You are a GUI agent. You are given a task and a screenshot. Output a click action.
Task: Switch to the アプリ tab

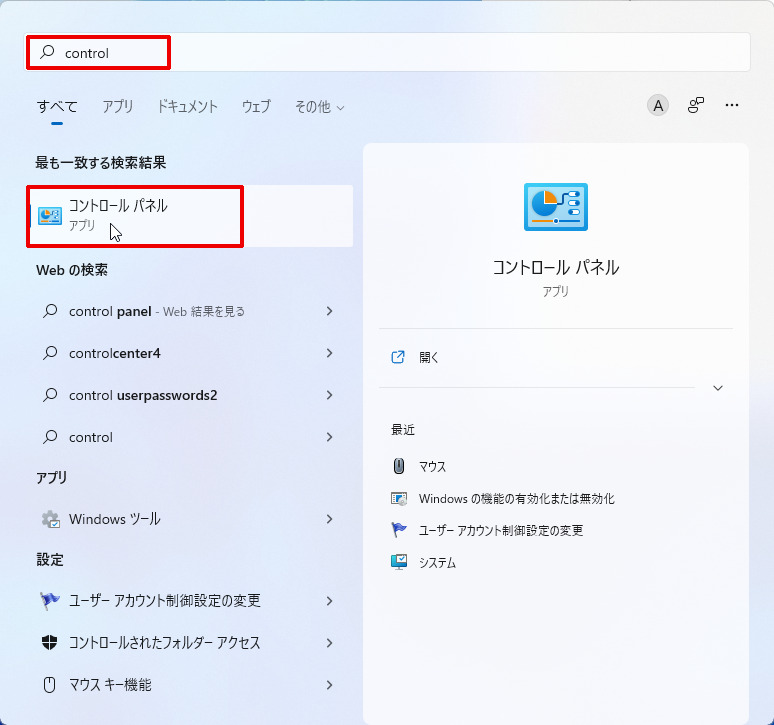click(117, 106)
